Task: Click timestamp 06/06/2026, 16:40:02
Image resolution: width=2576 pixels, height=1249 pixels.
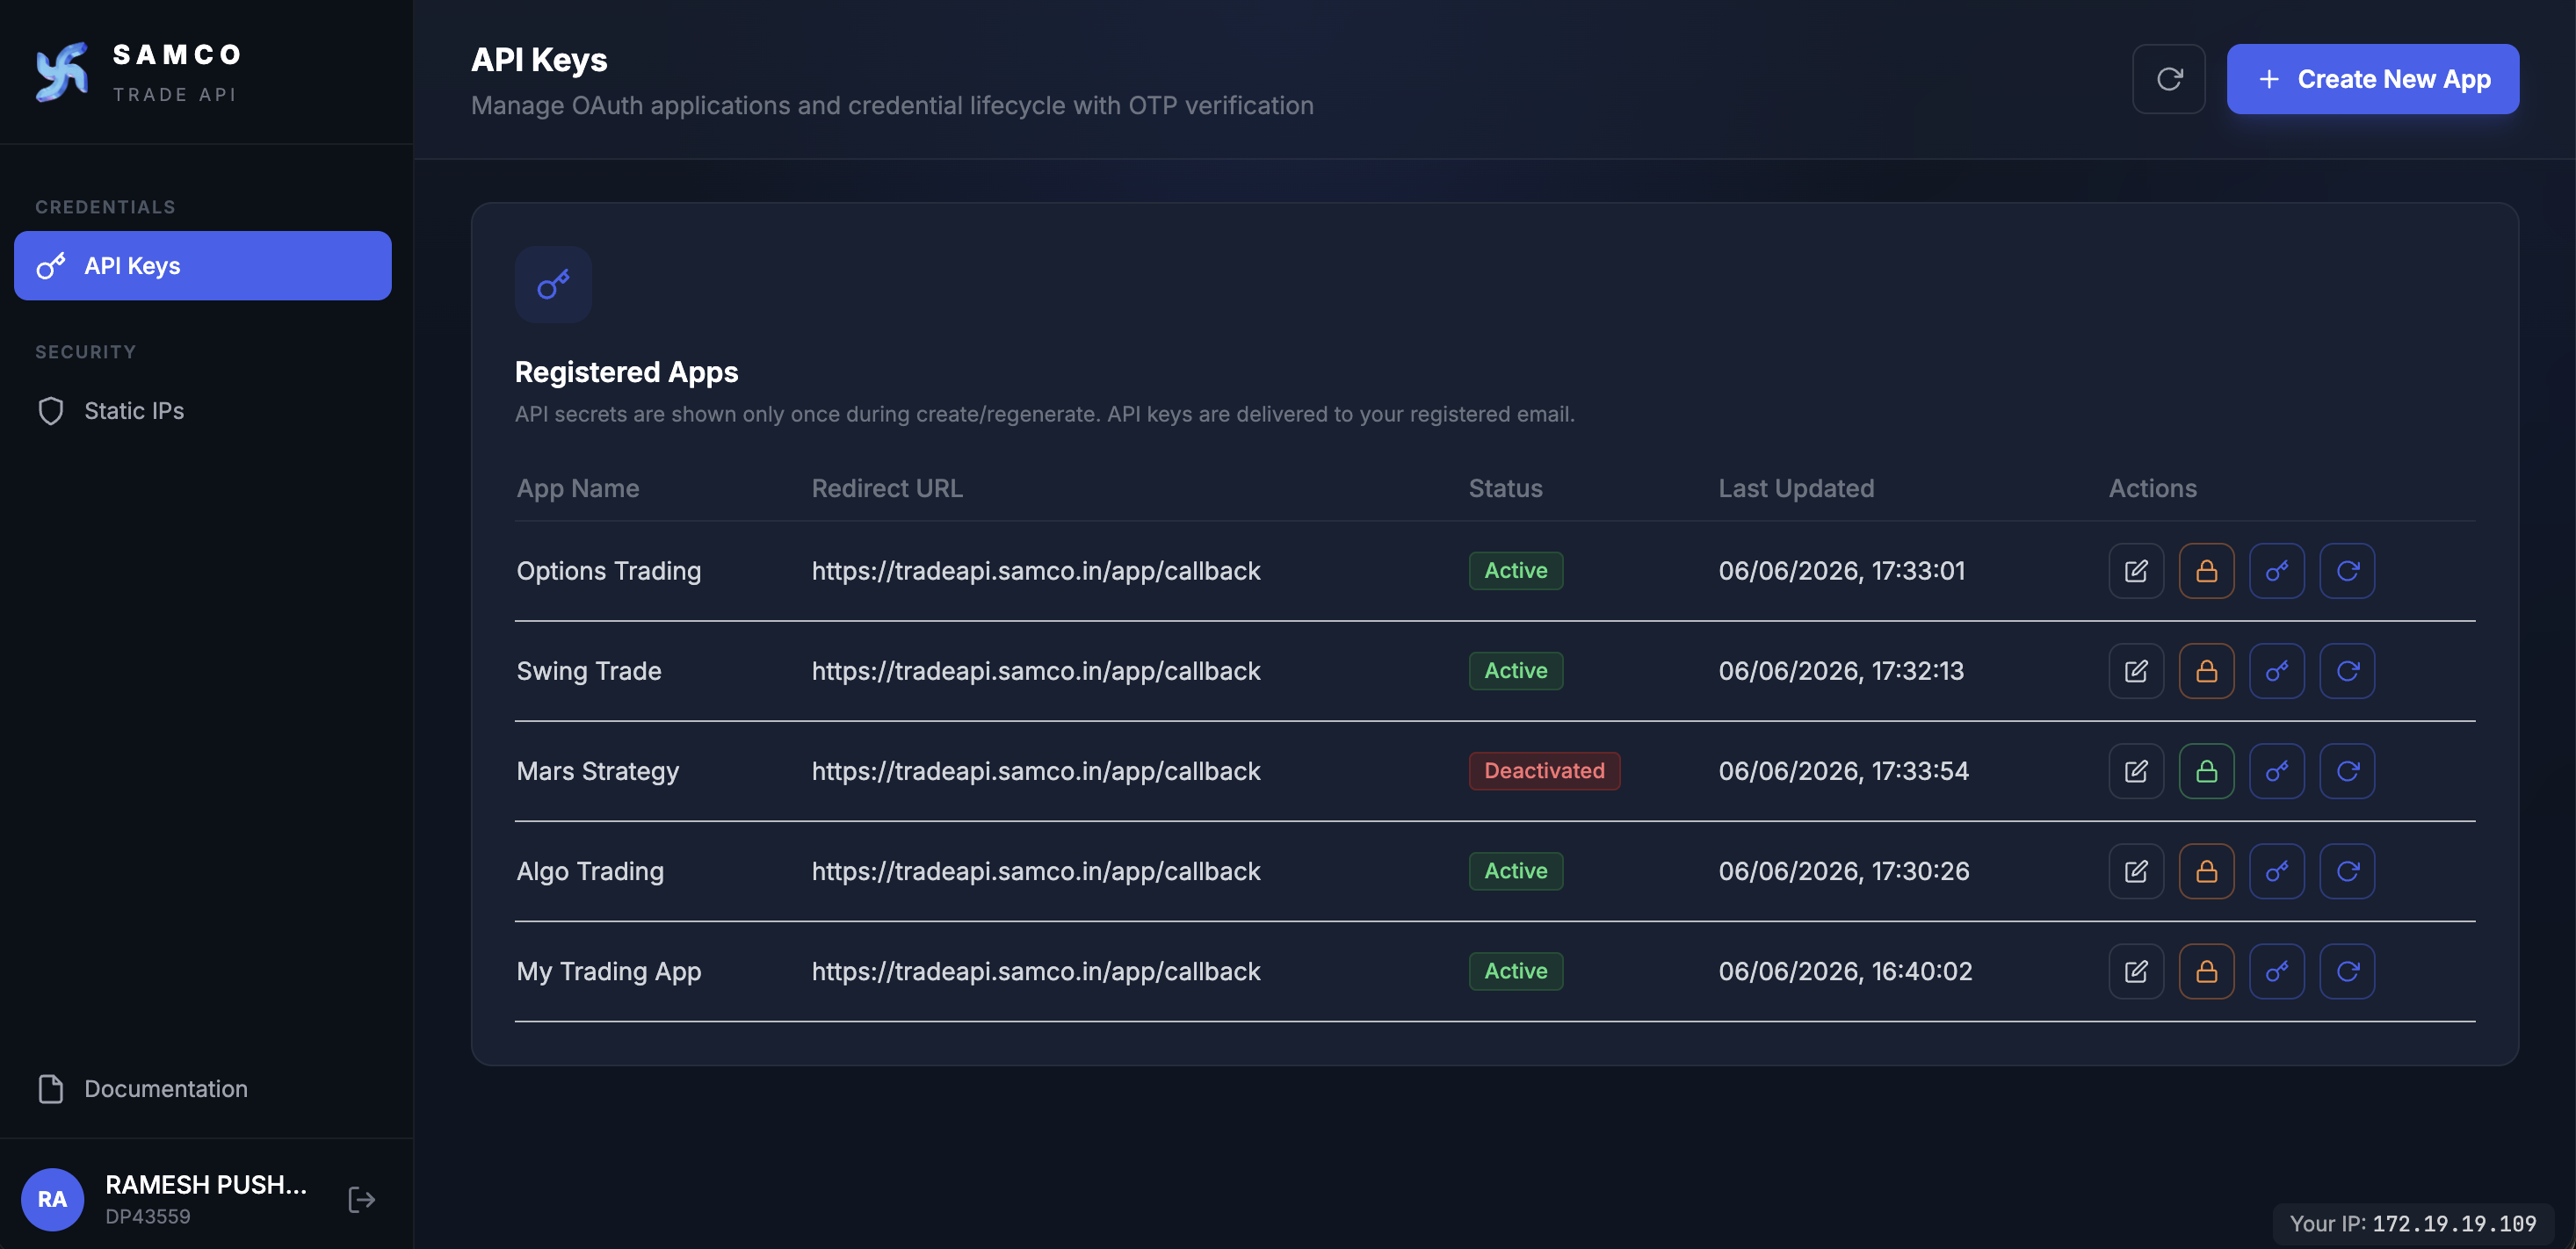Action: pos(1846,971)
